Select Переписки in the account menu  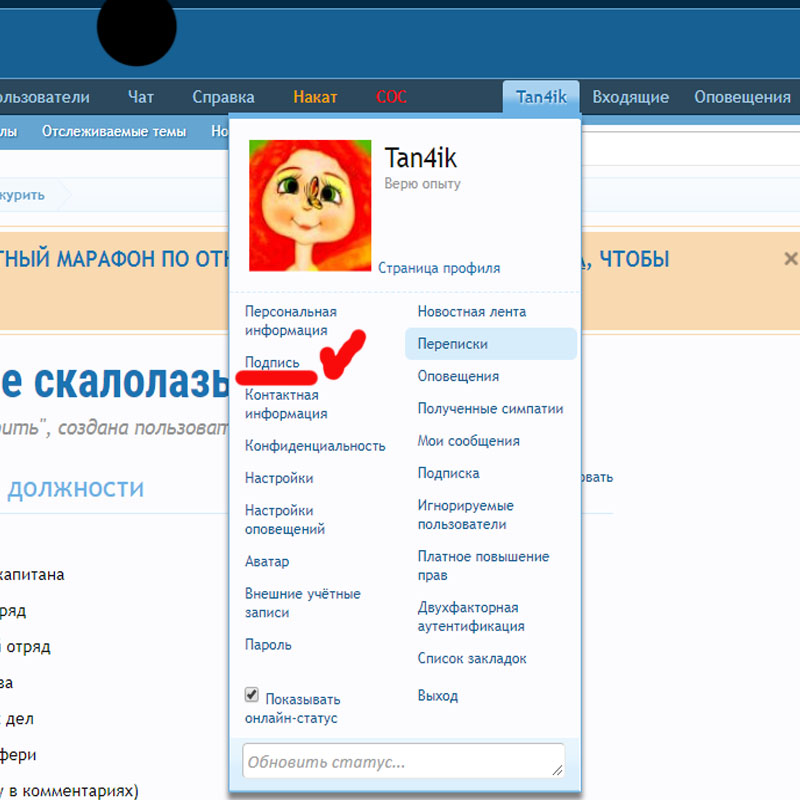point(491,344)
